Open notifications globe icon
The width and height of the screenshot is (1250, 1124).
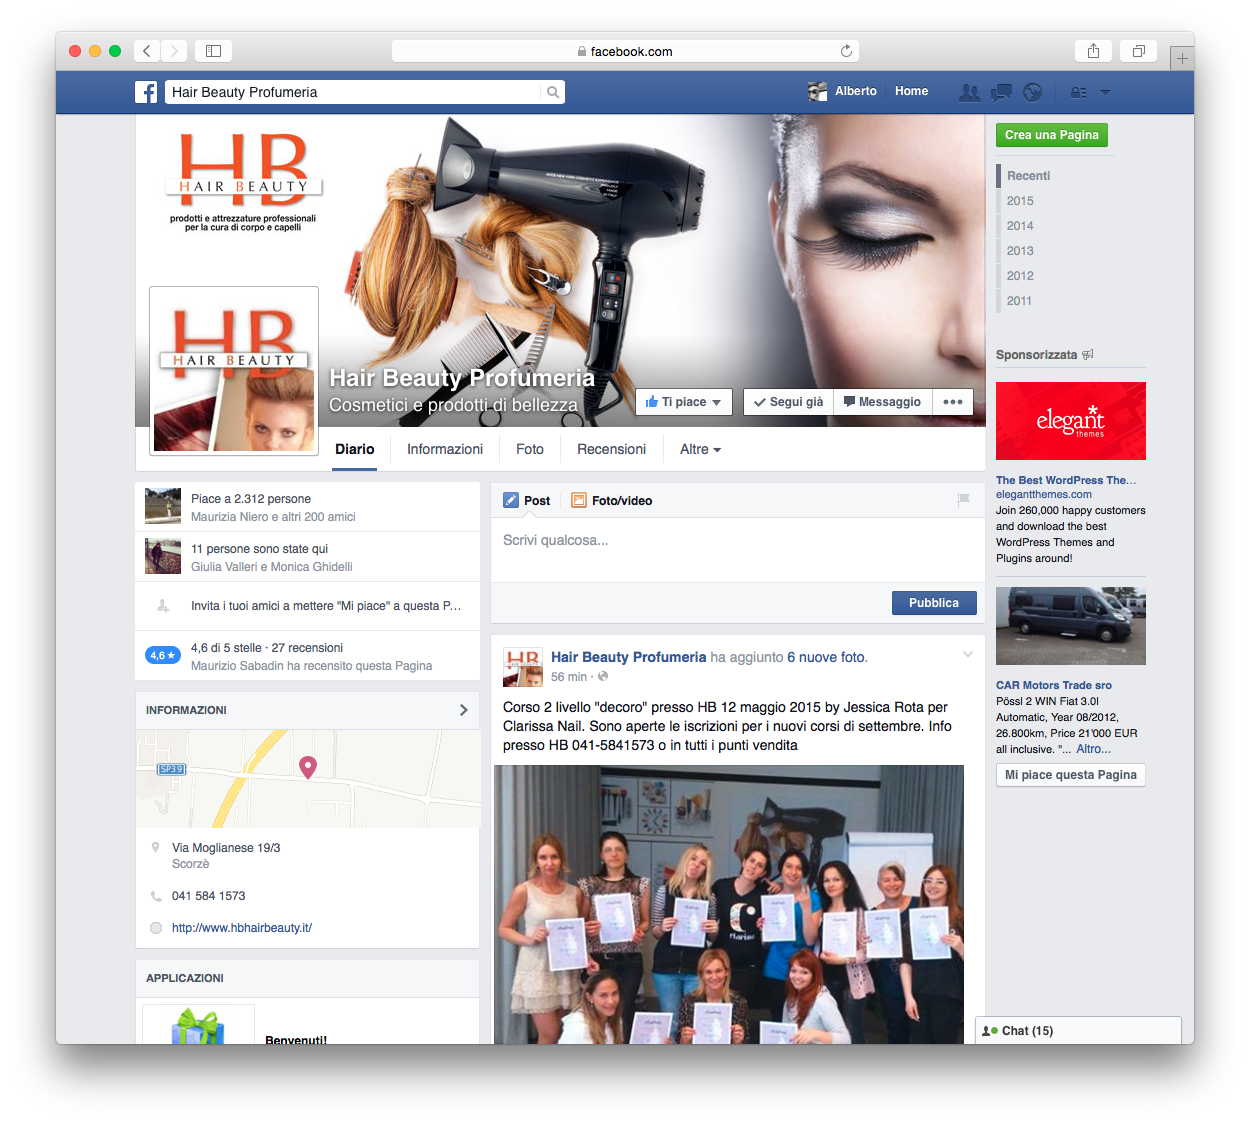click(1033, 92)
